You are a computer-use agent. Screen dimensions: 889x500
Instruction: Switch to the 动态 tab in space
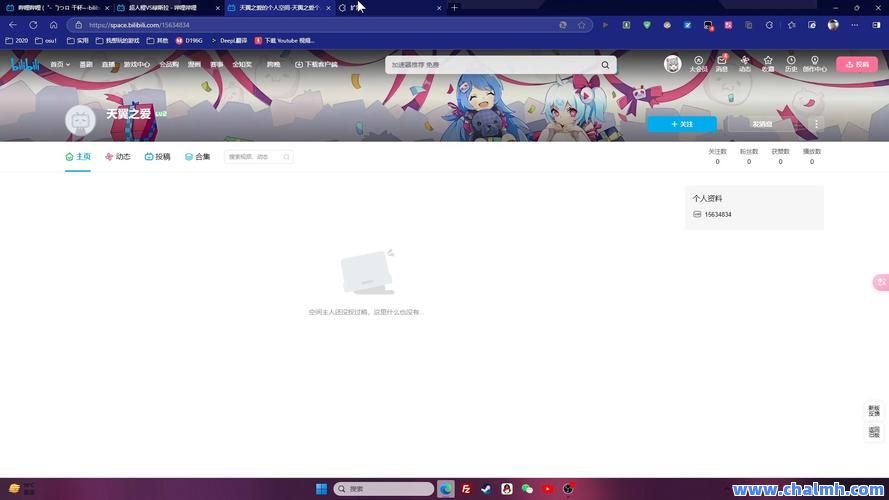(x=117, y=156)
